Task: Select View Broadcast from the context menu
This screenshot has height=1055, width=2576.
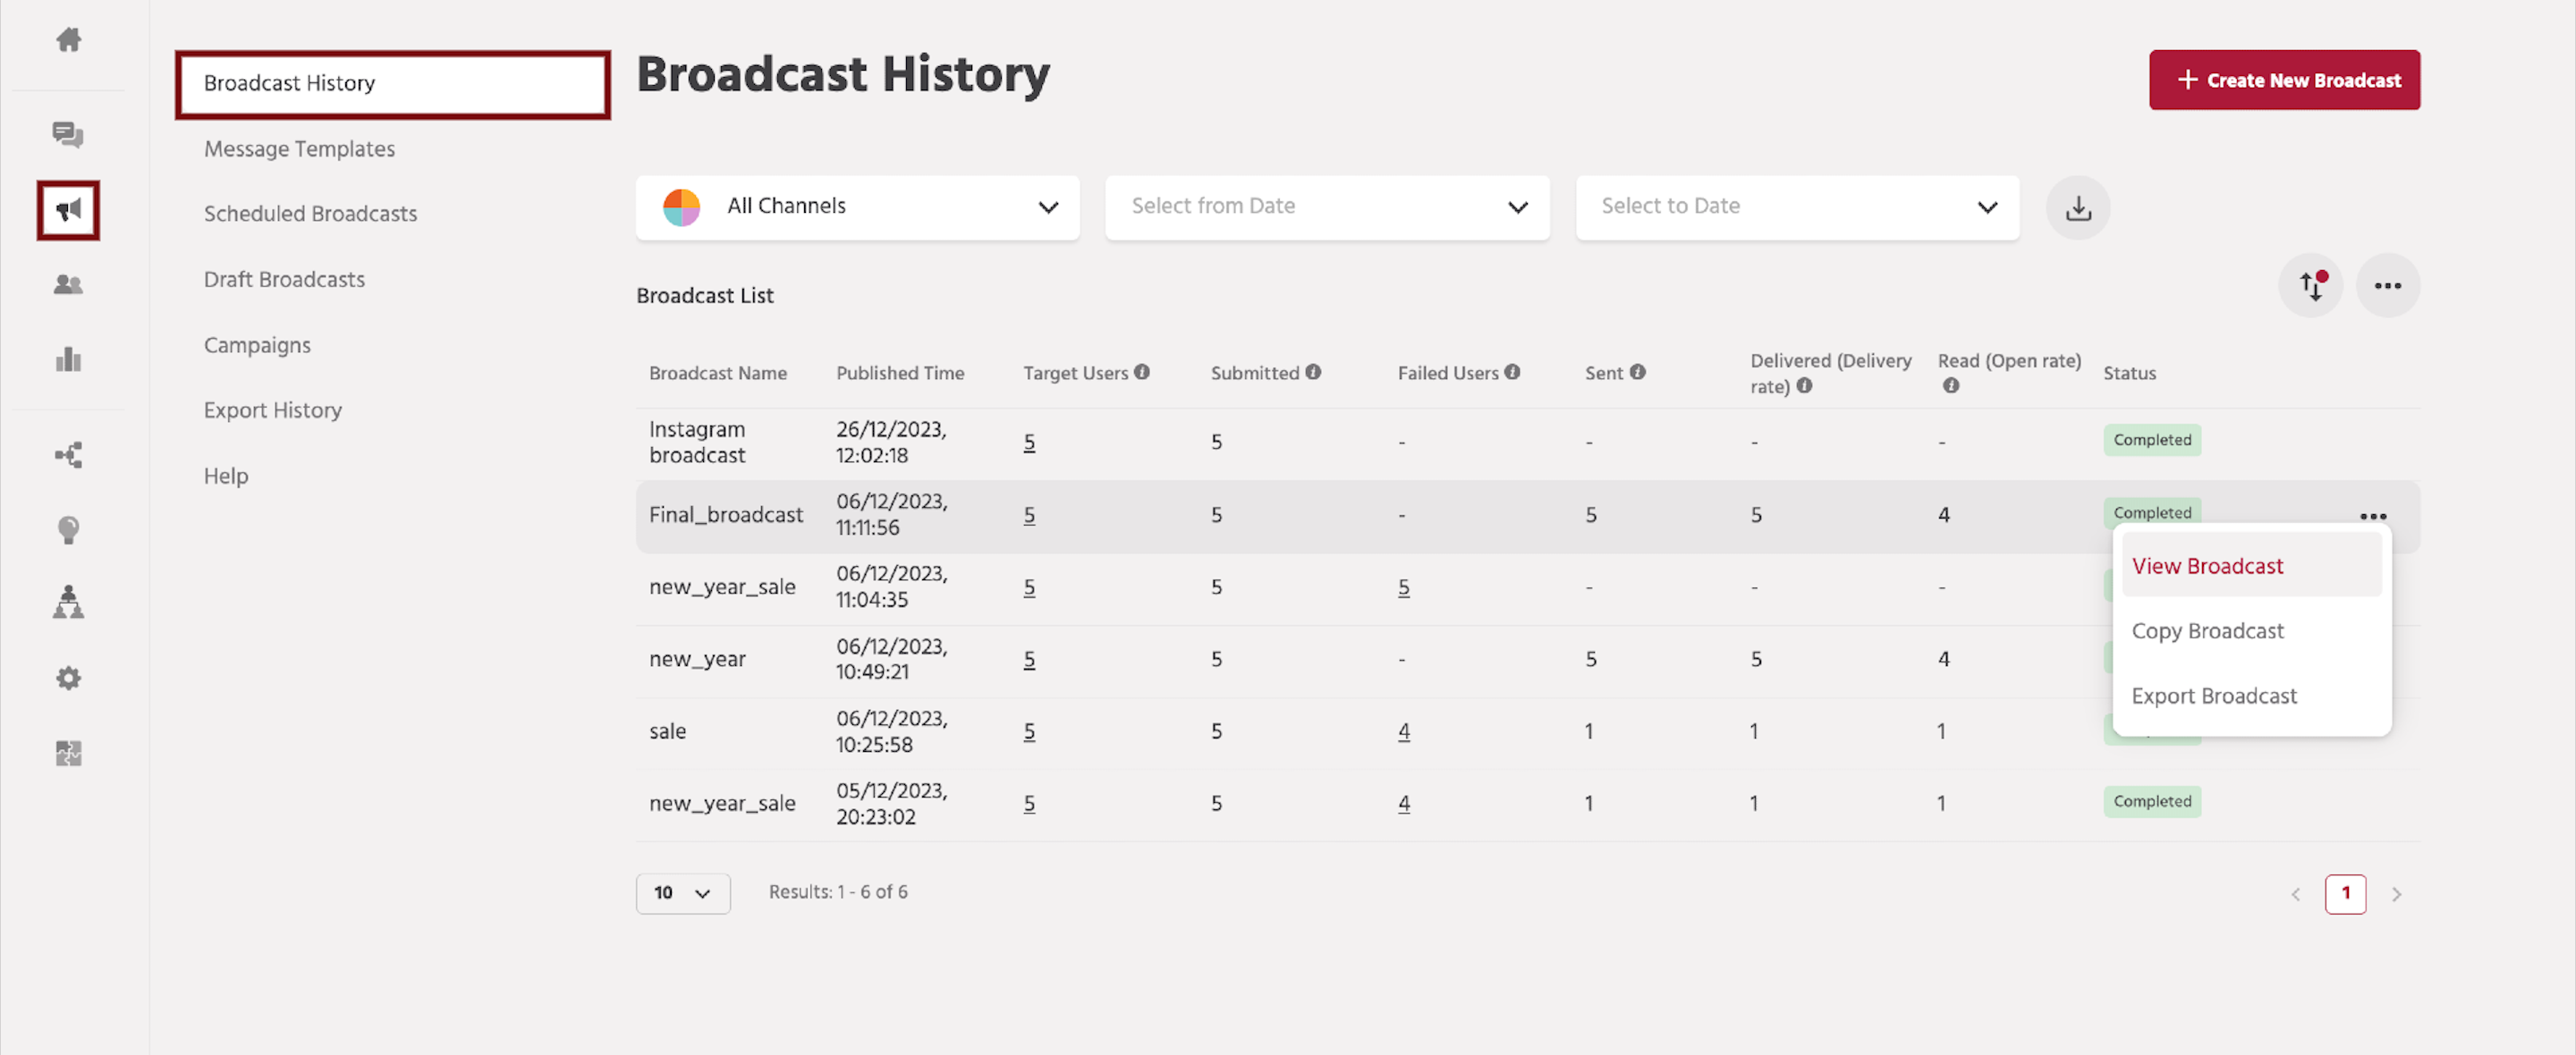Action: click(2207, 565)
